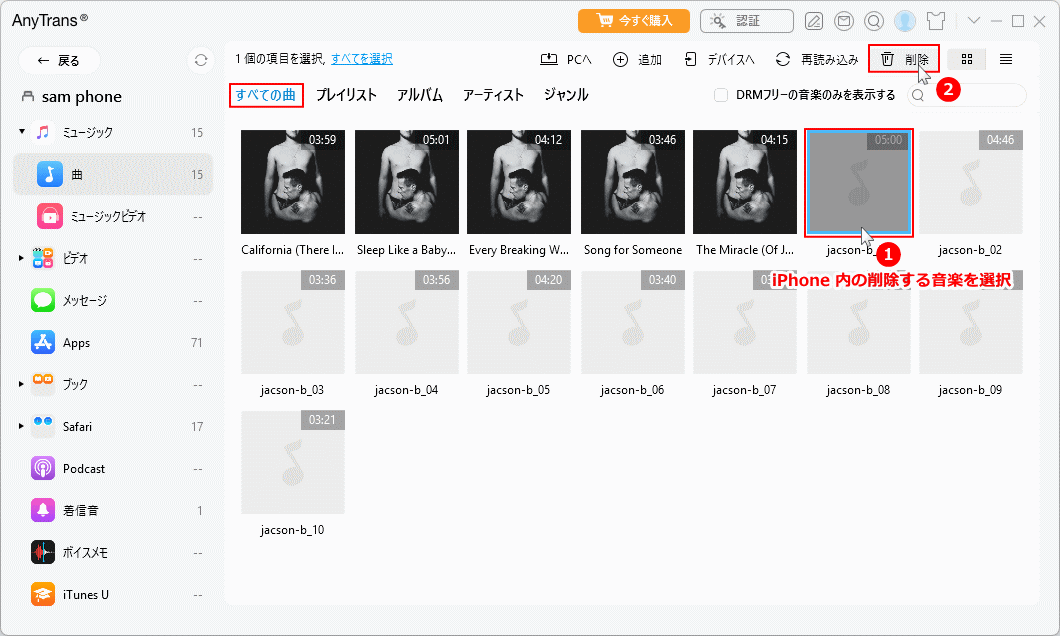1060x636 pixels.
Task: Select the Song for Someone thumbnail
Action: pyautogui.click(x=633, y=182)
